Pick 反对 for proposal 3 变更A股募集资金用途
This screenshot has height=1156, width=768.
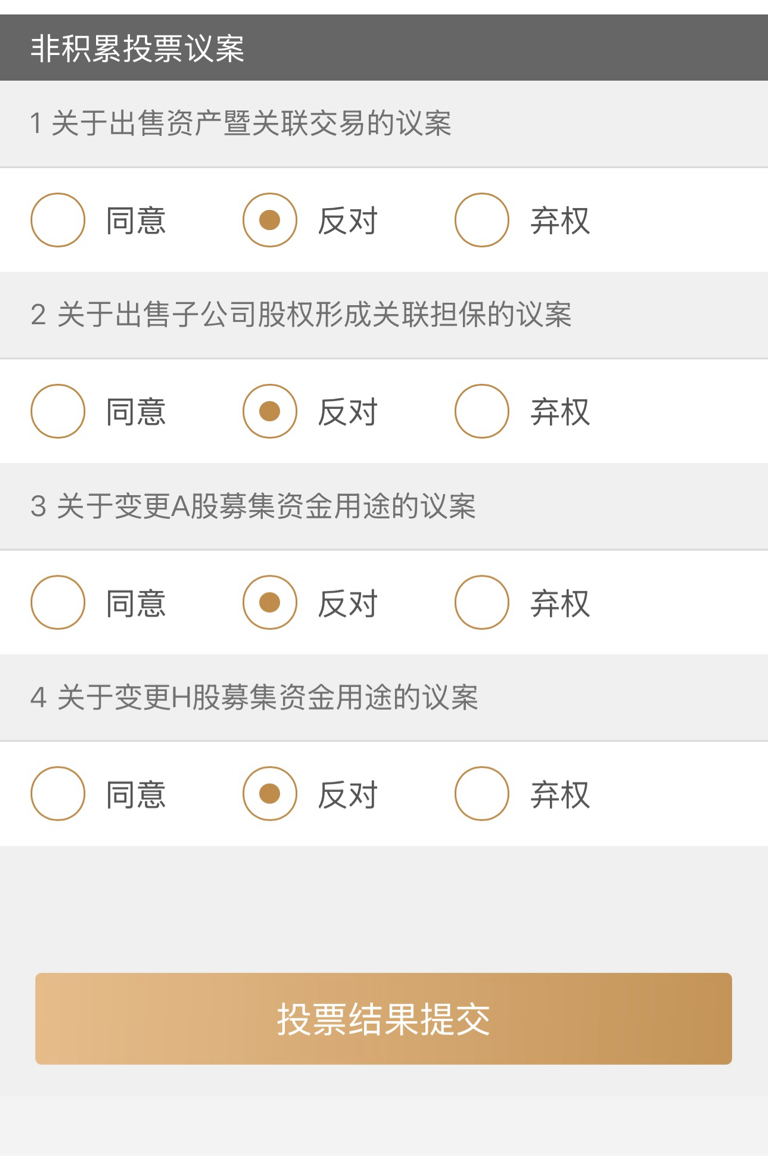[x=270, y=602]
